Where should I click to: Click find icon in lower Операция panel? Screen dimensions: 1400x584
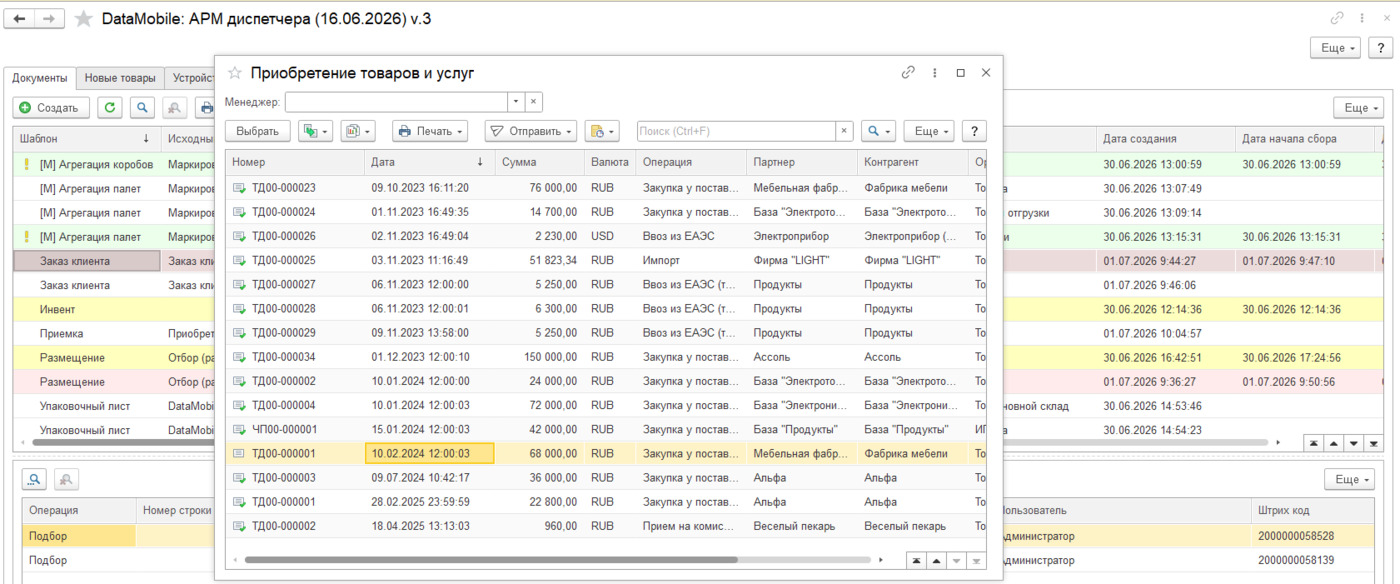[x=35, y=480]
